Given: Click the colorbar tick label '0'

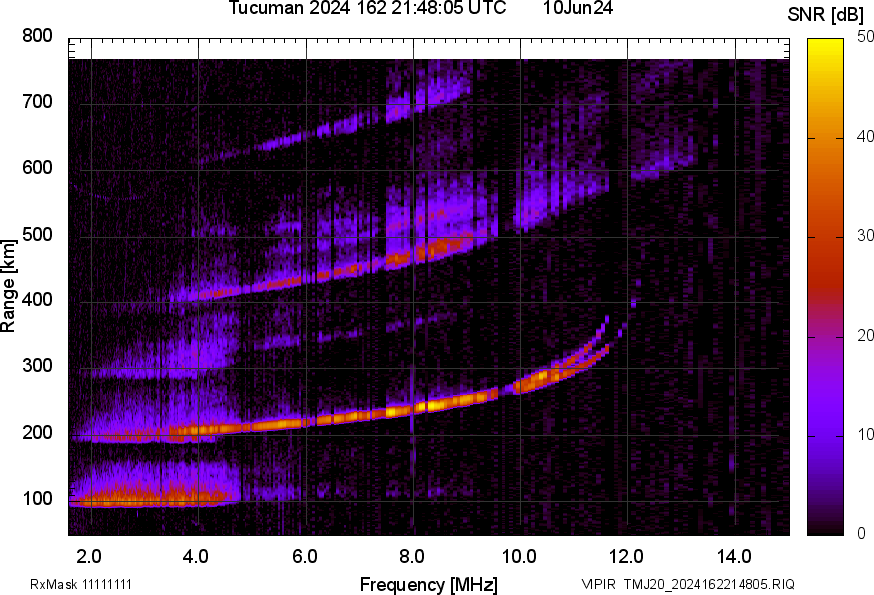Looking at the screenshot, I should 861,534.
